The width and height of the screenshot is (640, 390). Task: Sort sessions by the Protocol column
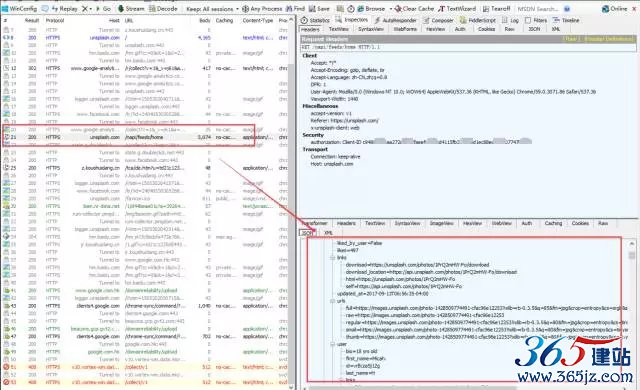(x=55, y=20)
